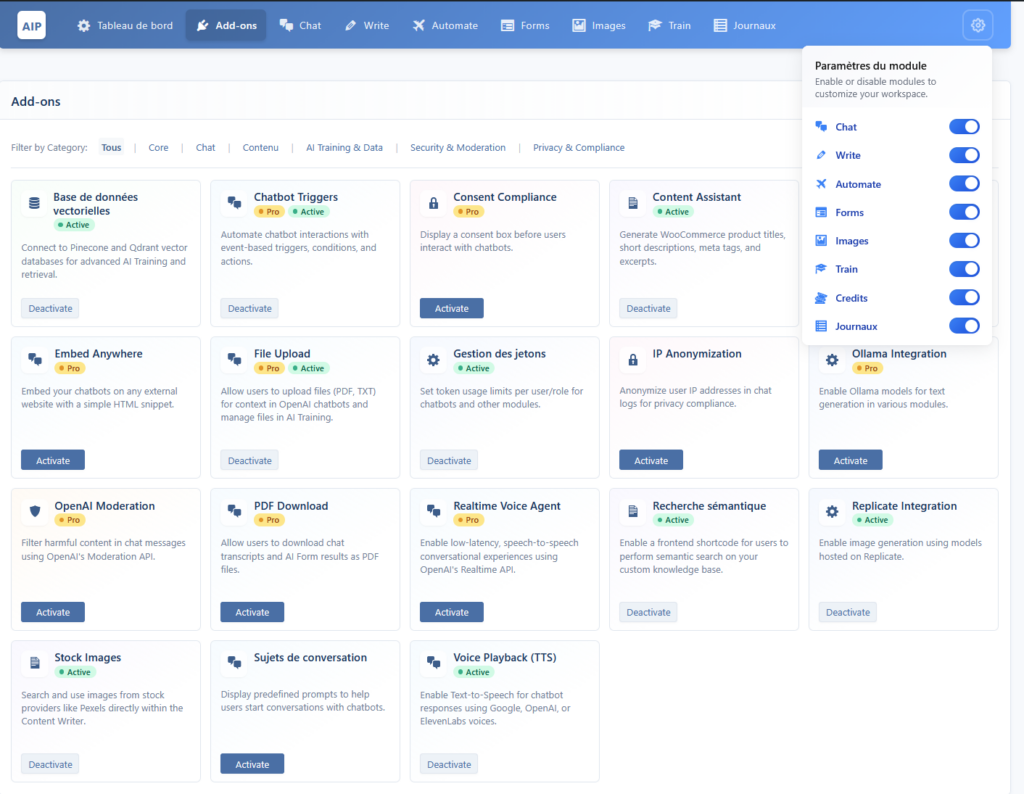Image resolution: width=1024 pixels, height=794 pixels.
Task: Click the vector database icon
Action: tap(35, 203)
